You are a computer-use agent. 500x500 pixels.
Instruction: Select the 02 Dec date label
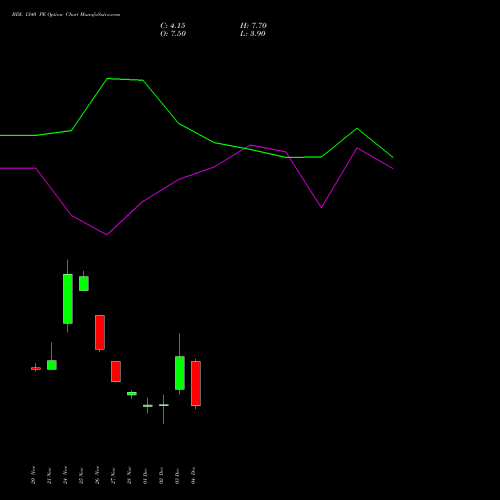coord(161,475)
